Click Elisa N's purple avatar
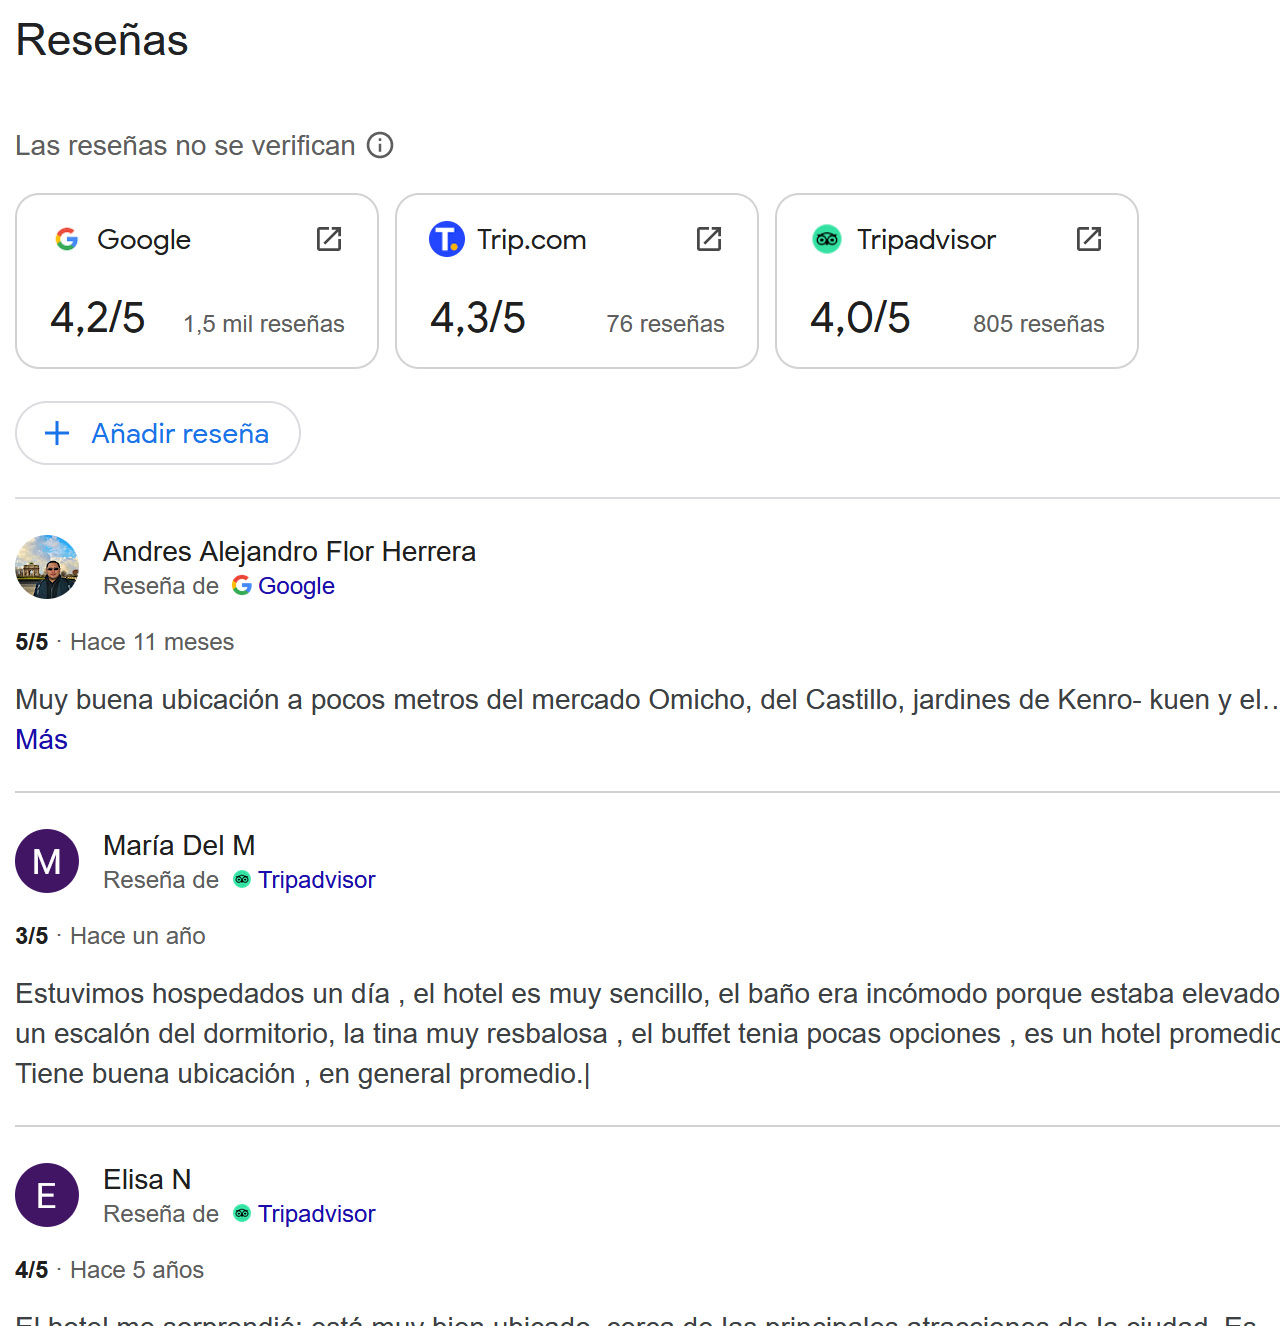The height and width of the screenshot is (1326, 1280). tap(47, 1195)
